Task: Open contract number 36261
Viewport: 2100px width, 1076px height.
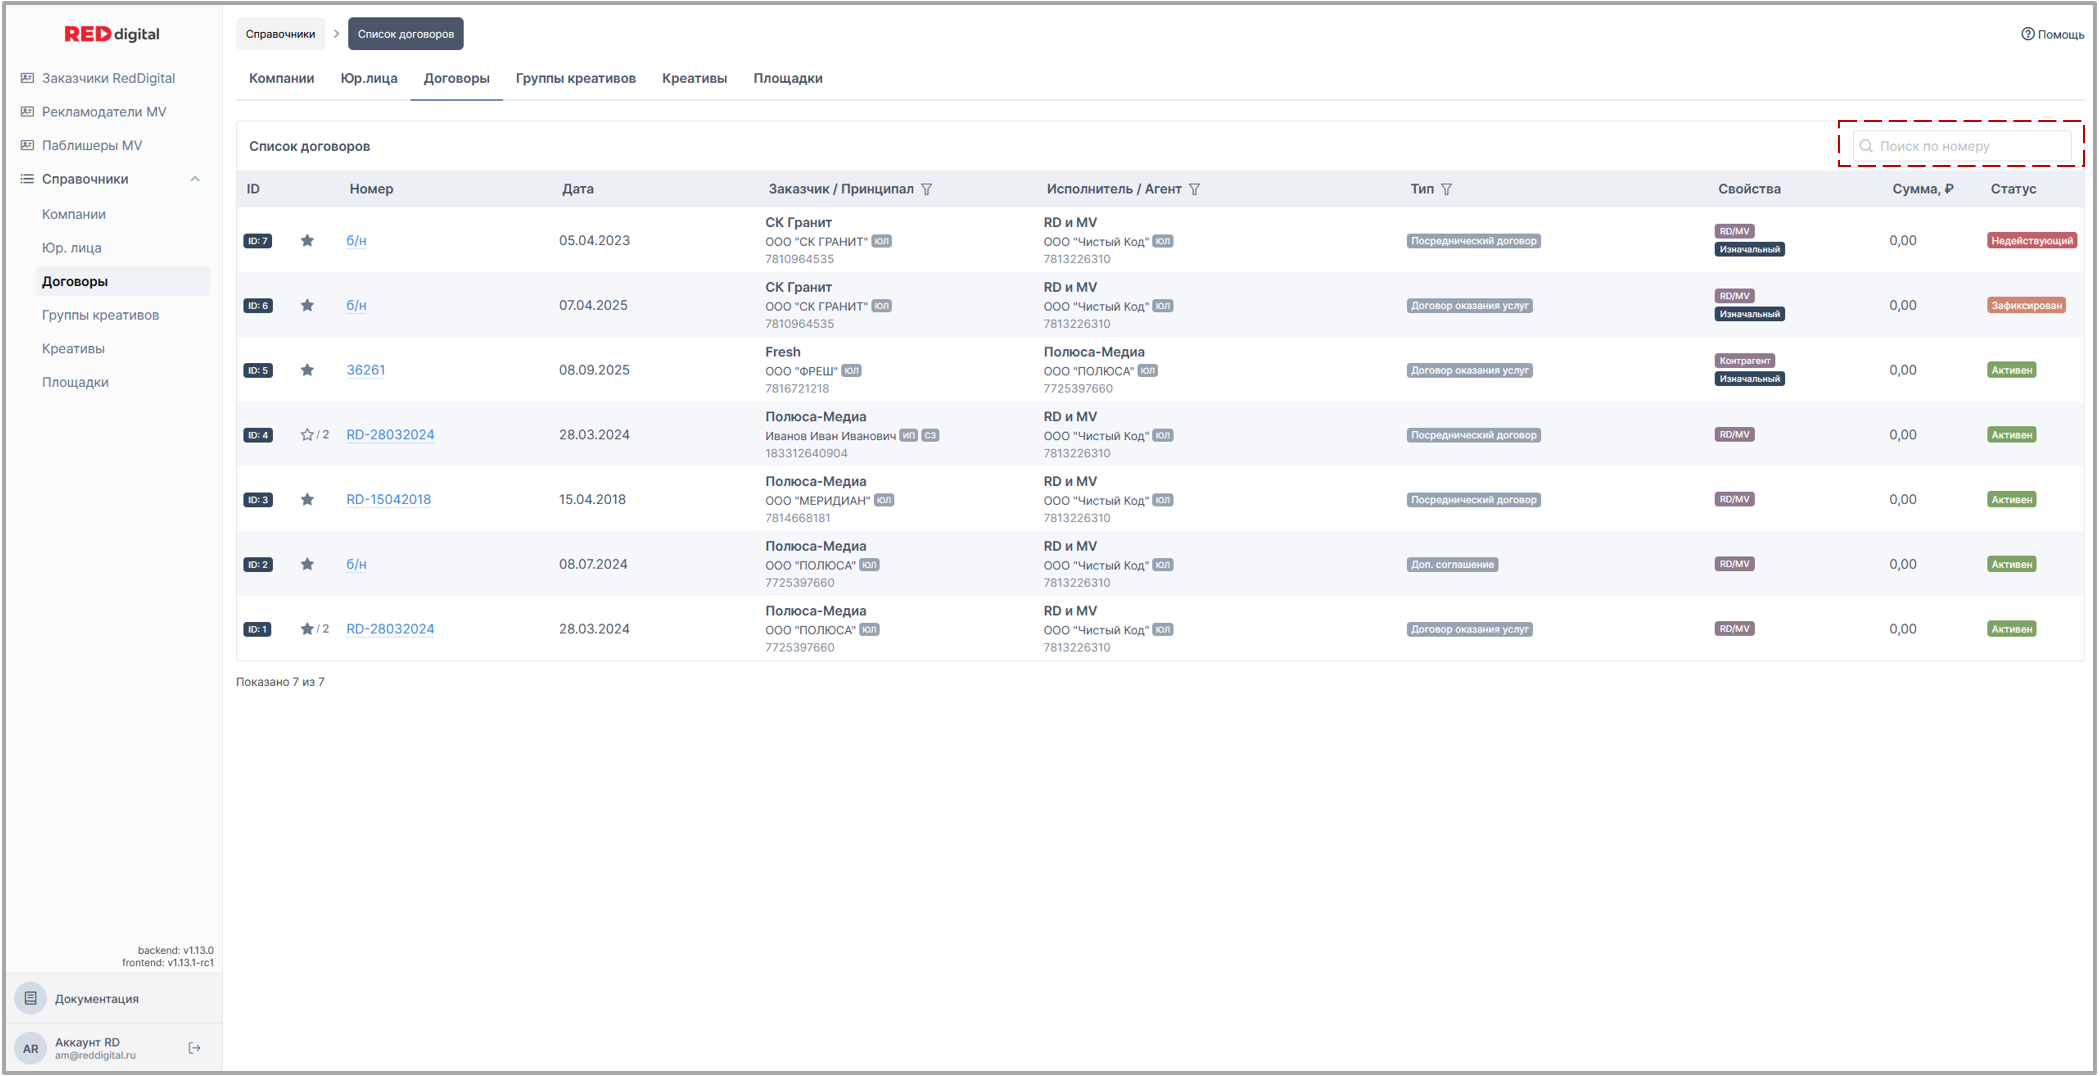Action: tap(365, 370)
